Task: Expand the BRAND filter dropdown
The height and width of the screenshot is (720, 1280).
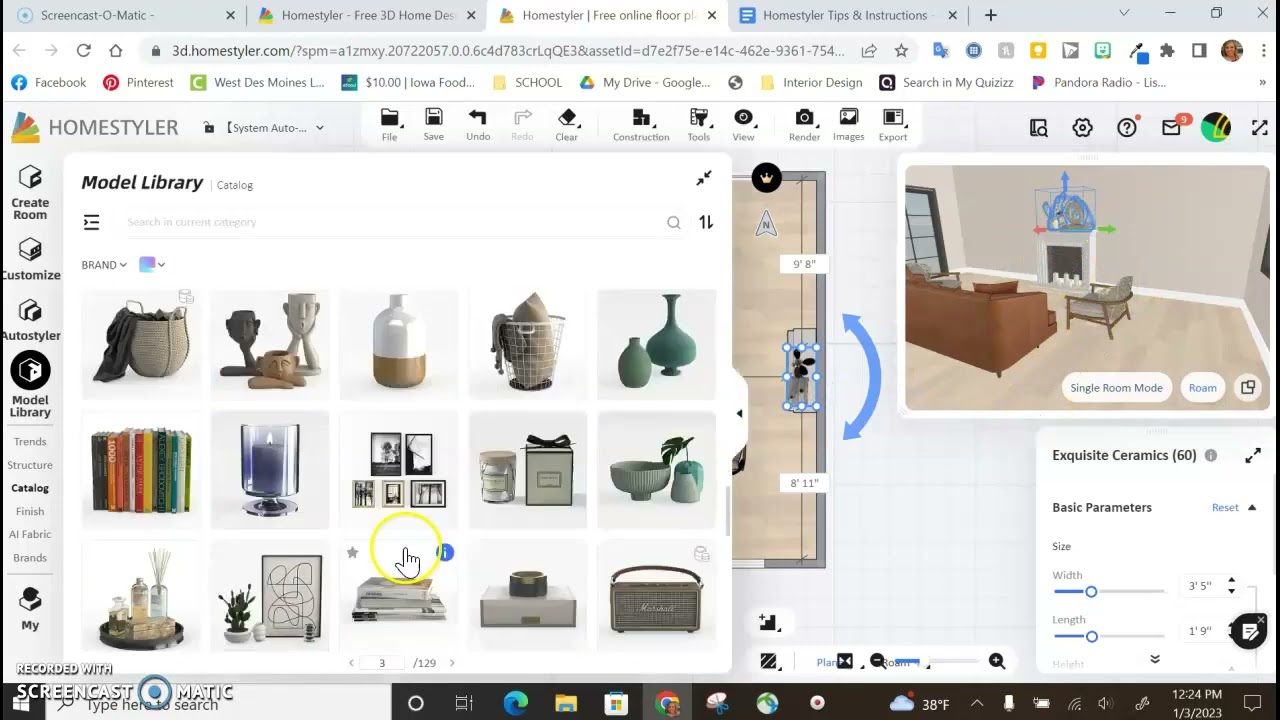Action: coord(104,265)
